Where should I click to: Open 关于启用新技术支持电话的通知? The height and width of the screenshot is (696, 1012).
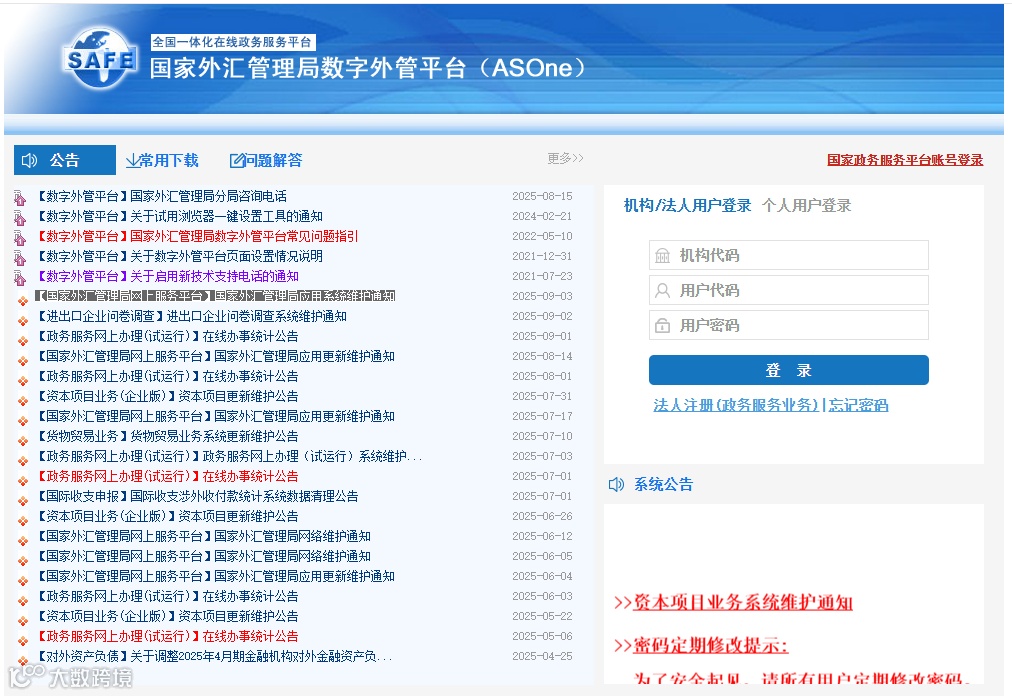pyautogui.click(x=167, y=276)
